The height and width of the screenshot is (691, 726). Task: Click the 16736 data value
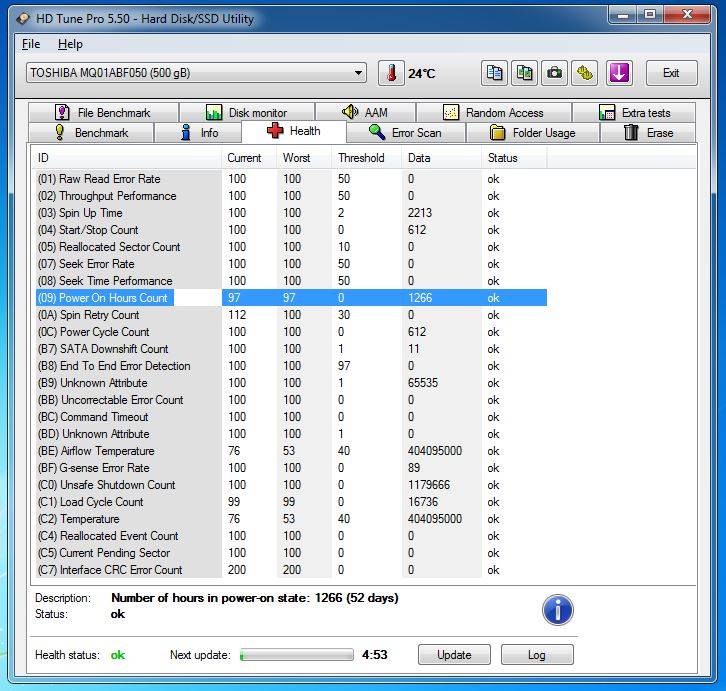coord(423,502)
